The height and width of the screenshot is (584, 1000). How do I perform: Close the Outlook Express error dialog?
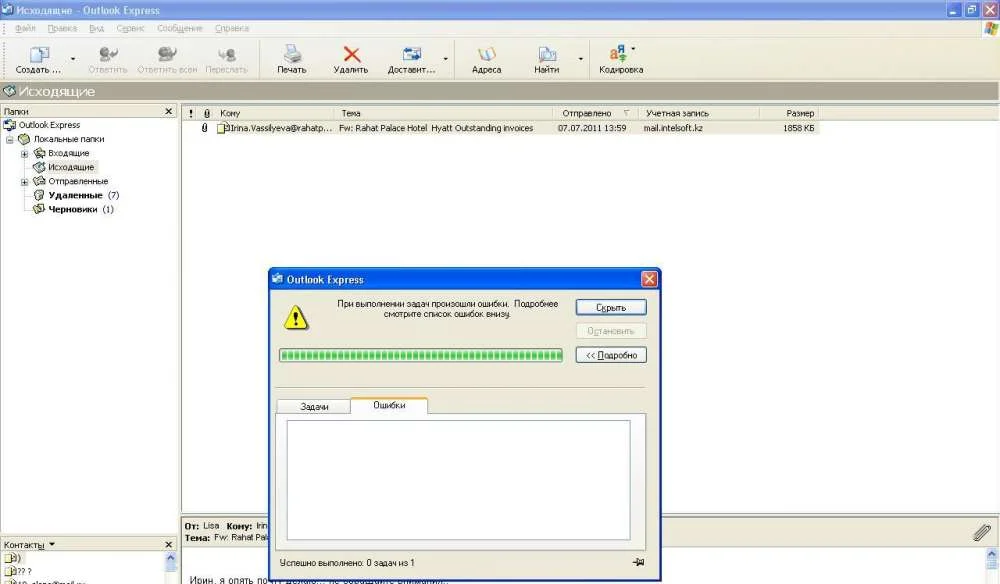[649, 279]
